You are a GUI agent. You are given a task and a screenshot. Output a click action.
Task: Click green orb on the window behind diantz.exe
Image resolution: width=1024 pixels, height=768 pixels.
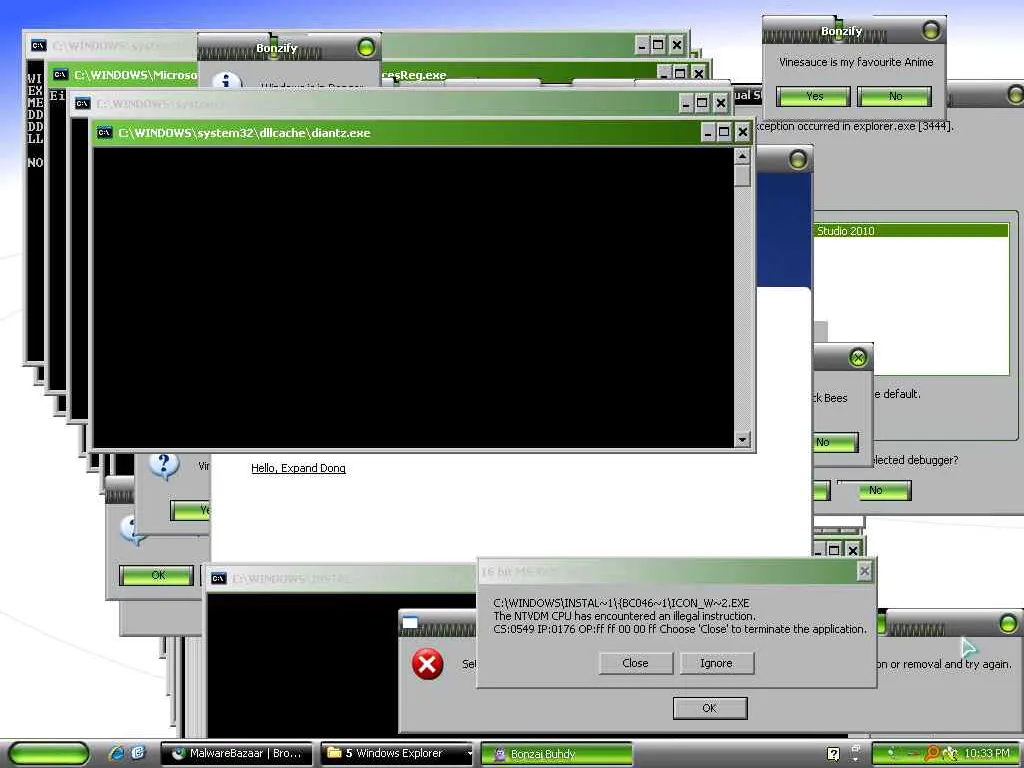797,159
